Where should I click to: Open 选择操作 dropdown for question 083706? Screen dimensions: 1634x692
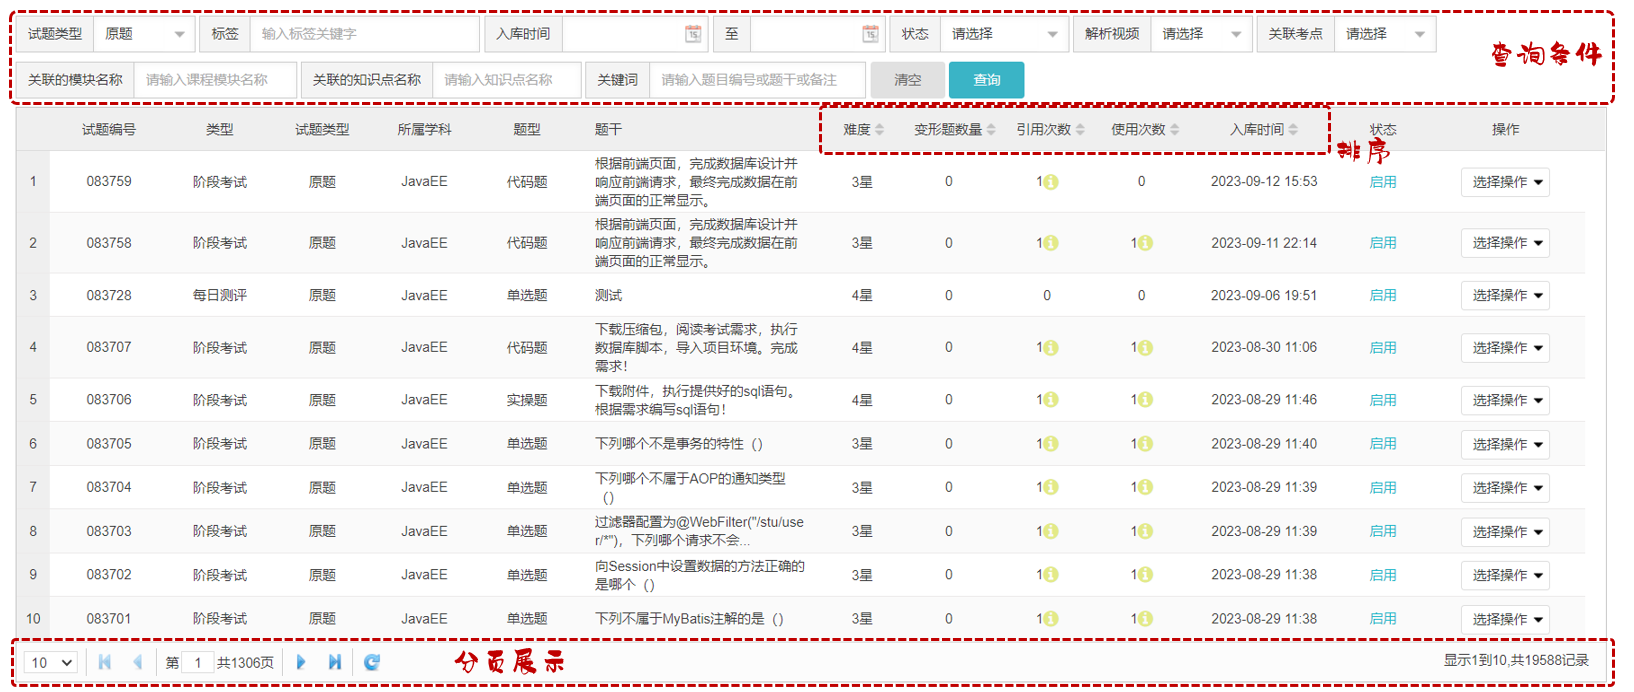click(x=1506, y=400)
